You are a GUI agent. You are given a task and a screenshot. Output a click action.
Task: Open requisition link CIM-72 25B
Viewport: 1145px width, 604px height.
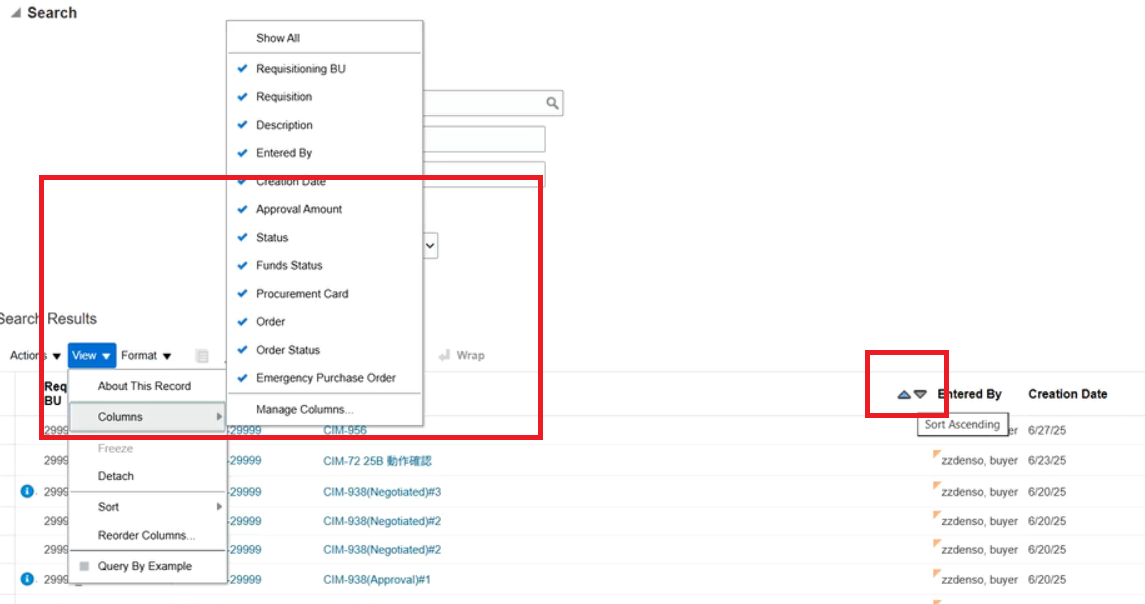pyautogui.click(x=377, y=461)
